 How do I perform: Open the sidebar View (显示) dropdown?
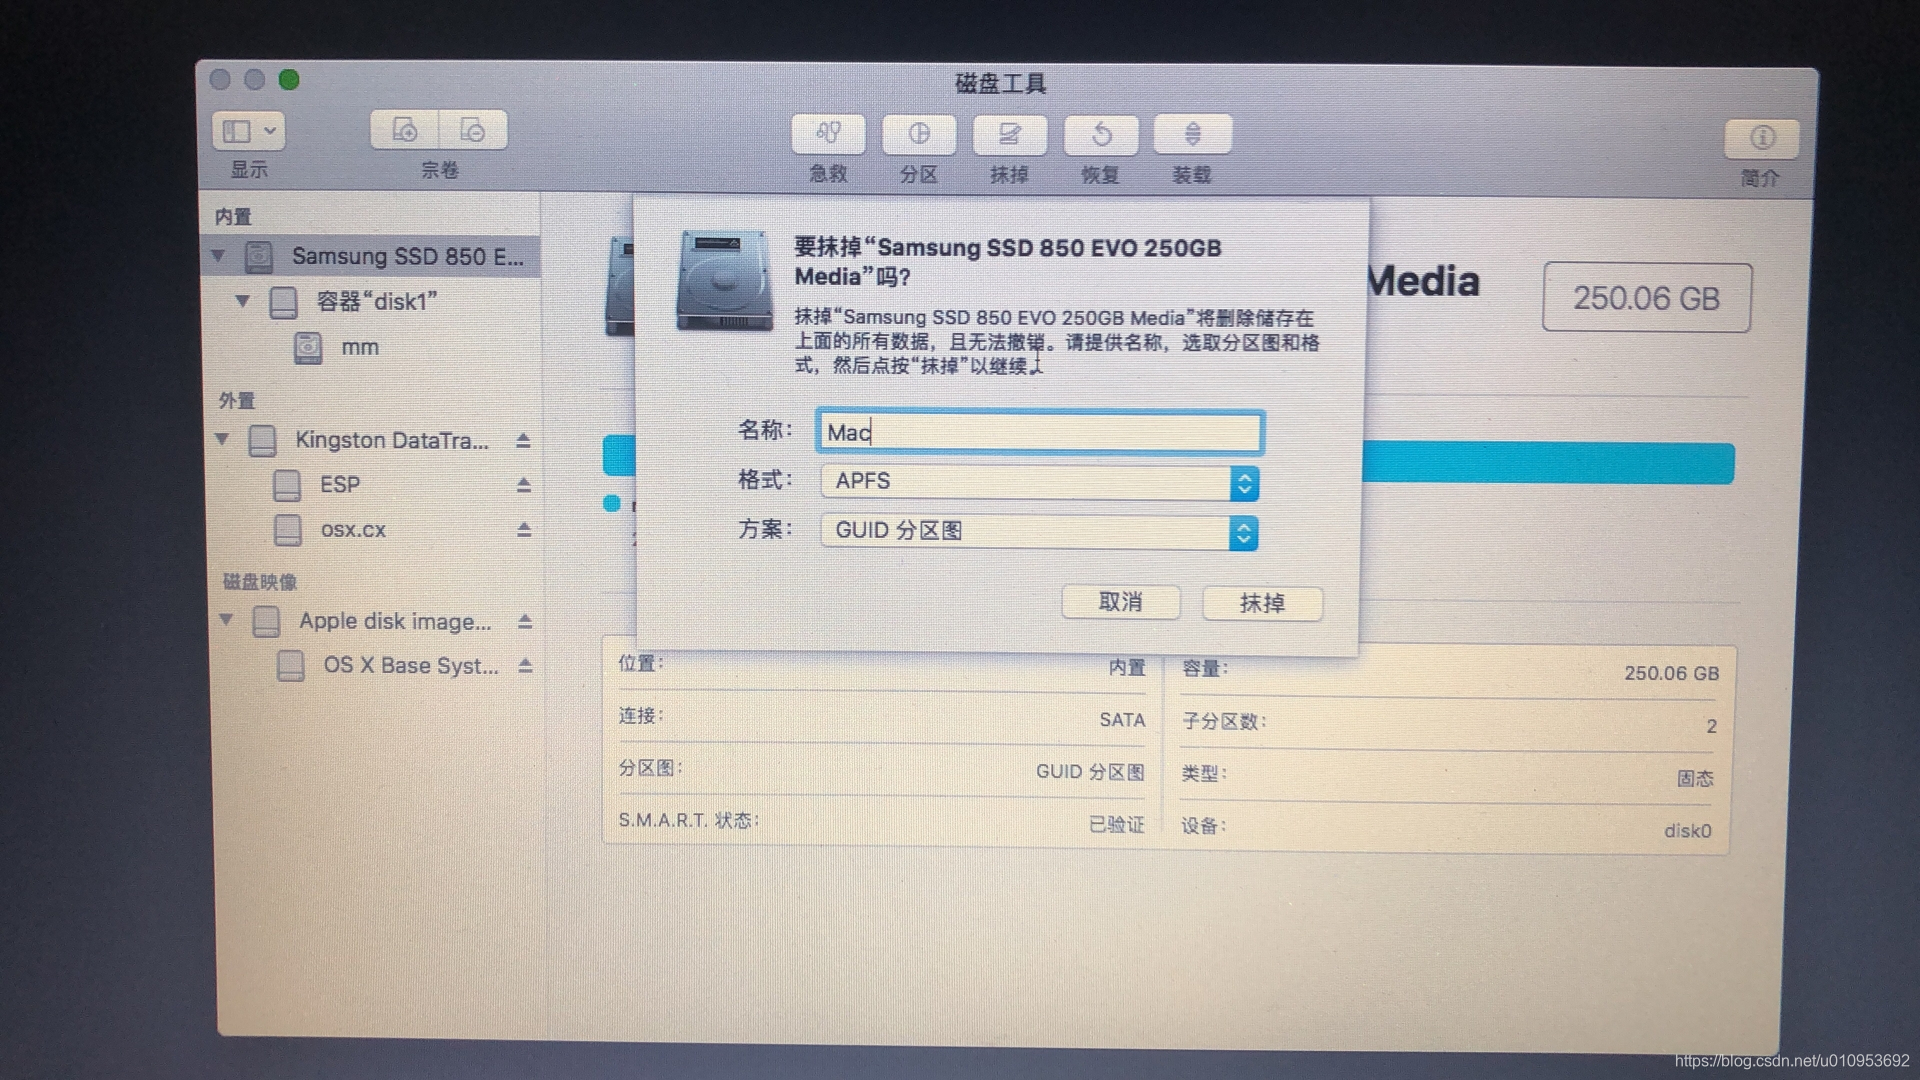pyautogui.click(x=248, y=131)
